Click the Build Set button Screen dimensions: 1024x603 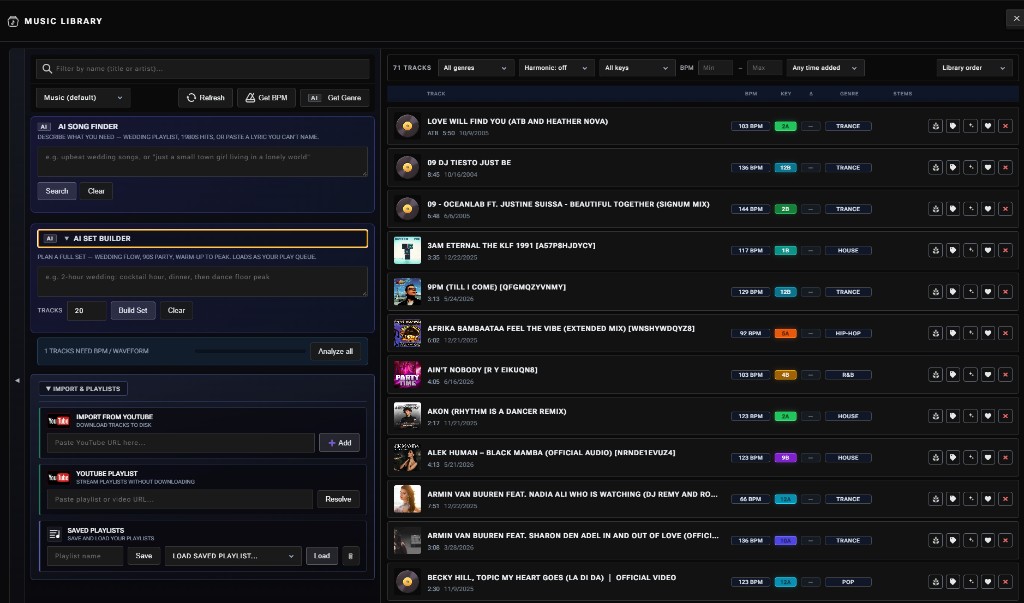point(133,310)
